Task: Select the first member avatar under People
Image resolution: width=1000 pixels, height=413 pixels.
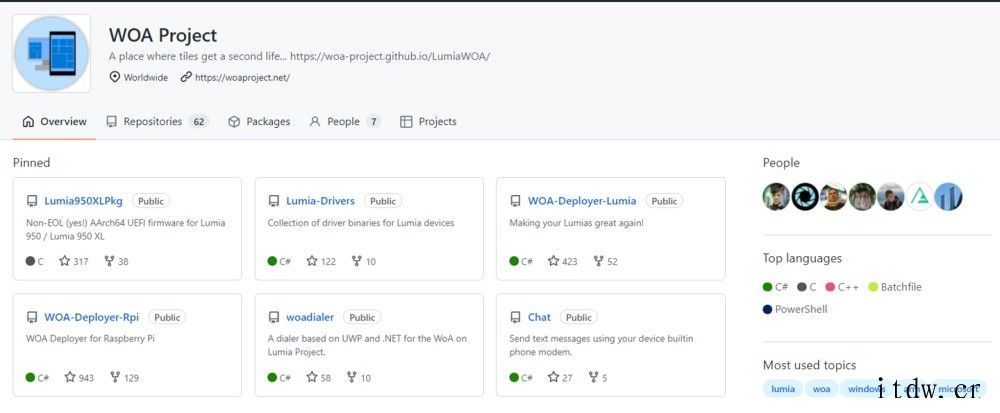Action: [776, 197]
